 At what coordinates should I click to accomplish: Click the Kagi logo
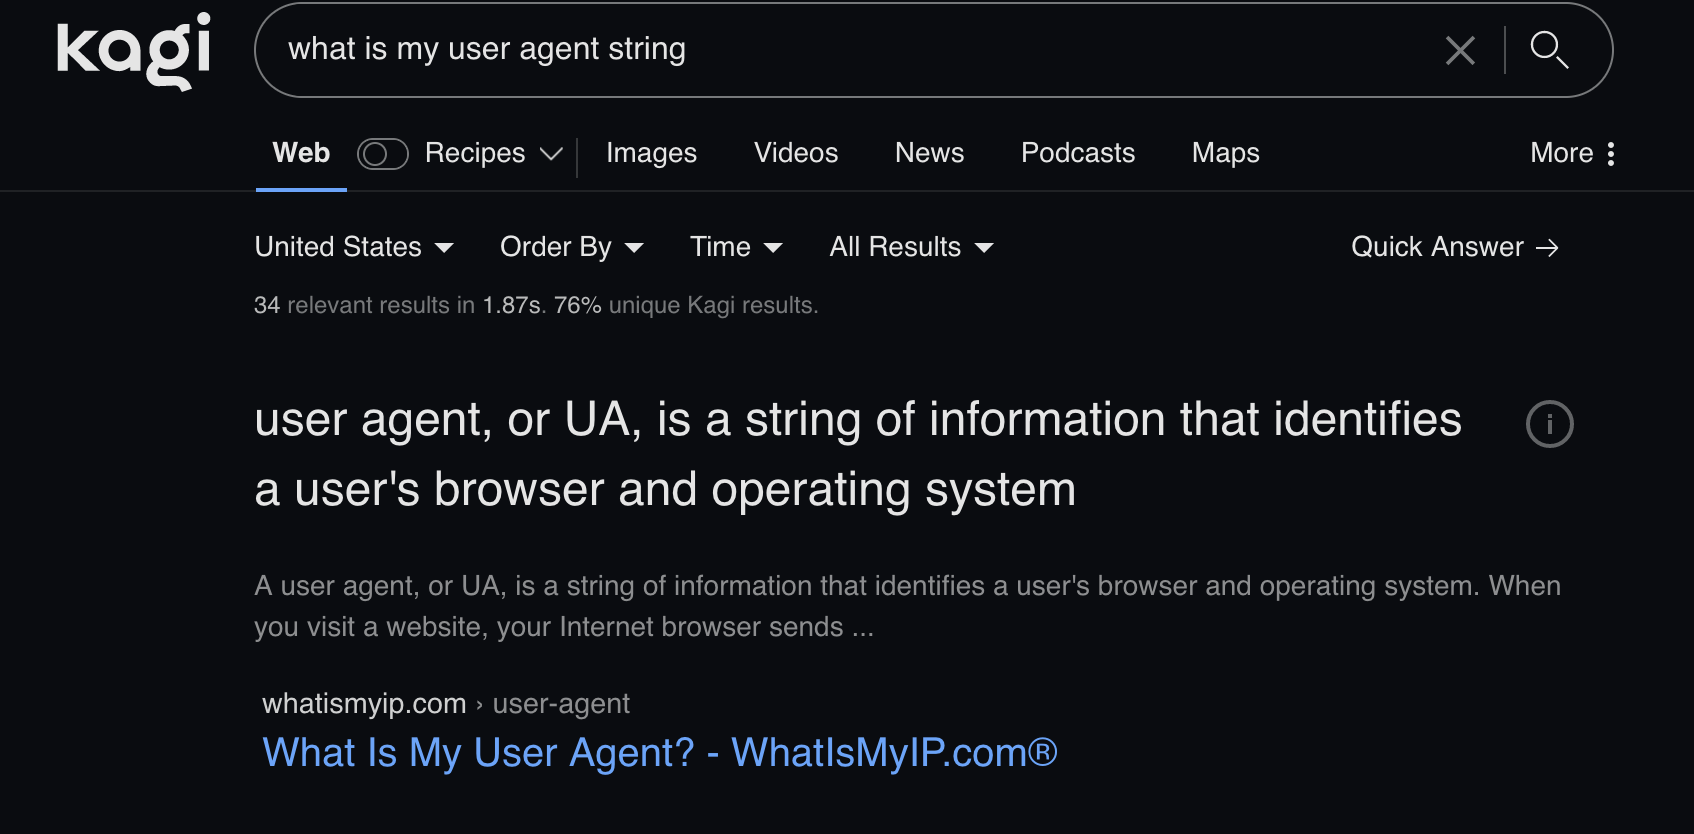coord(133,50)
